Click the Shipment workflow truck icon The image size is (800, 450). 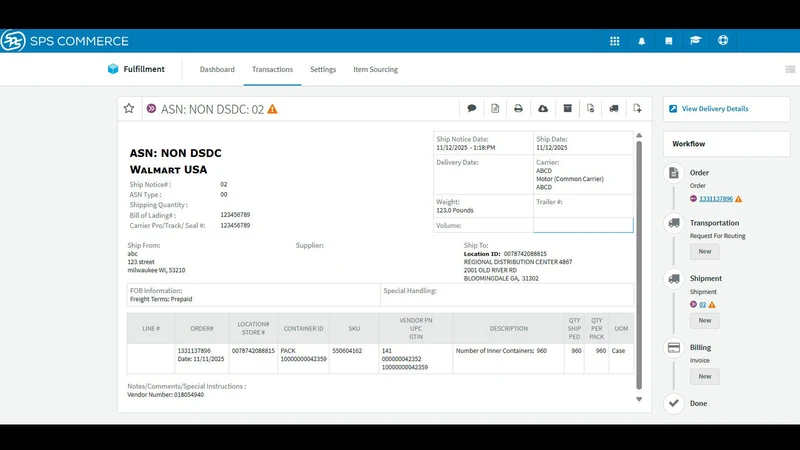pos(674,279)
